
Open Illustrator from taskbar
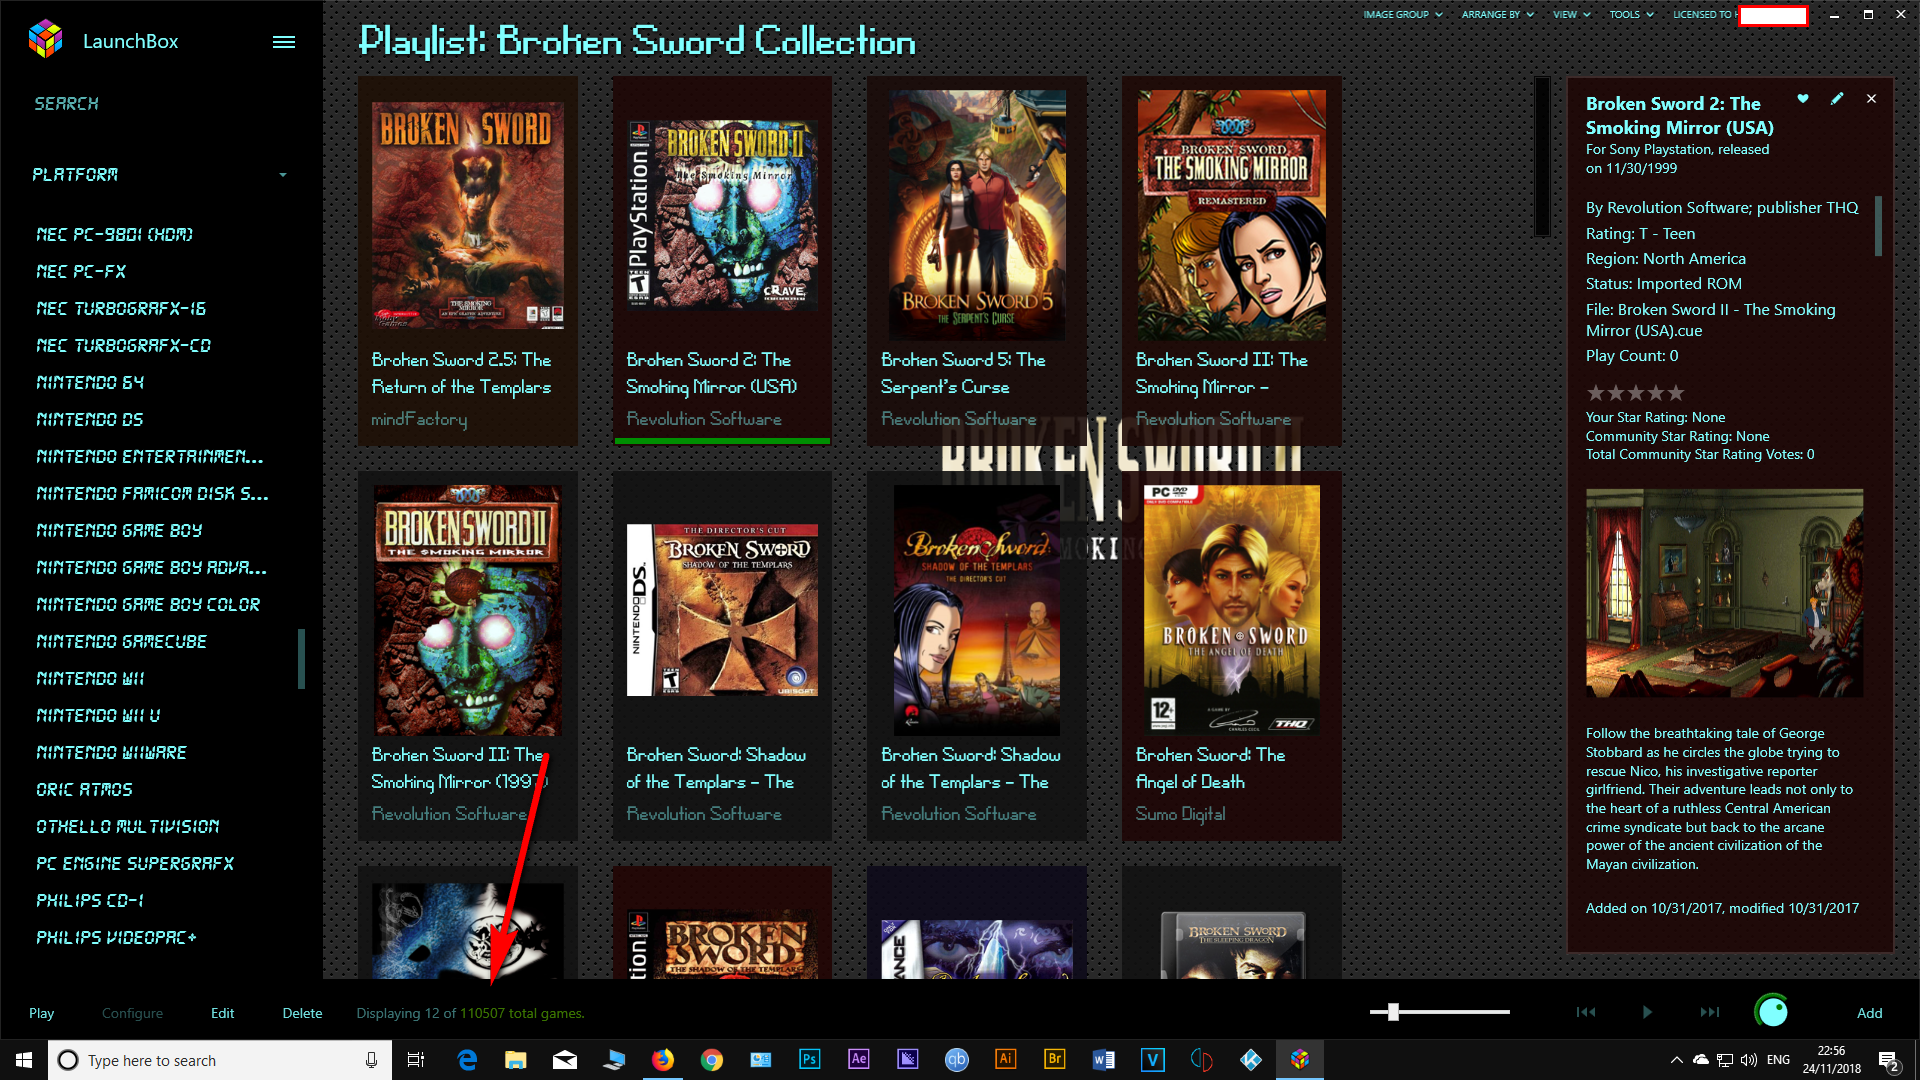[1006, 1060]
